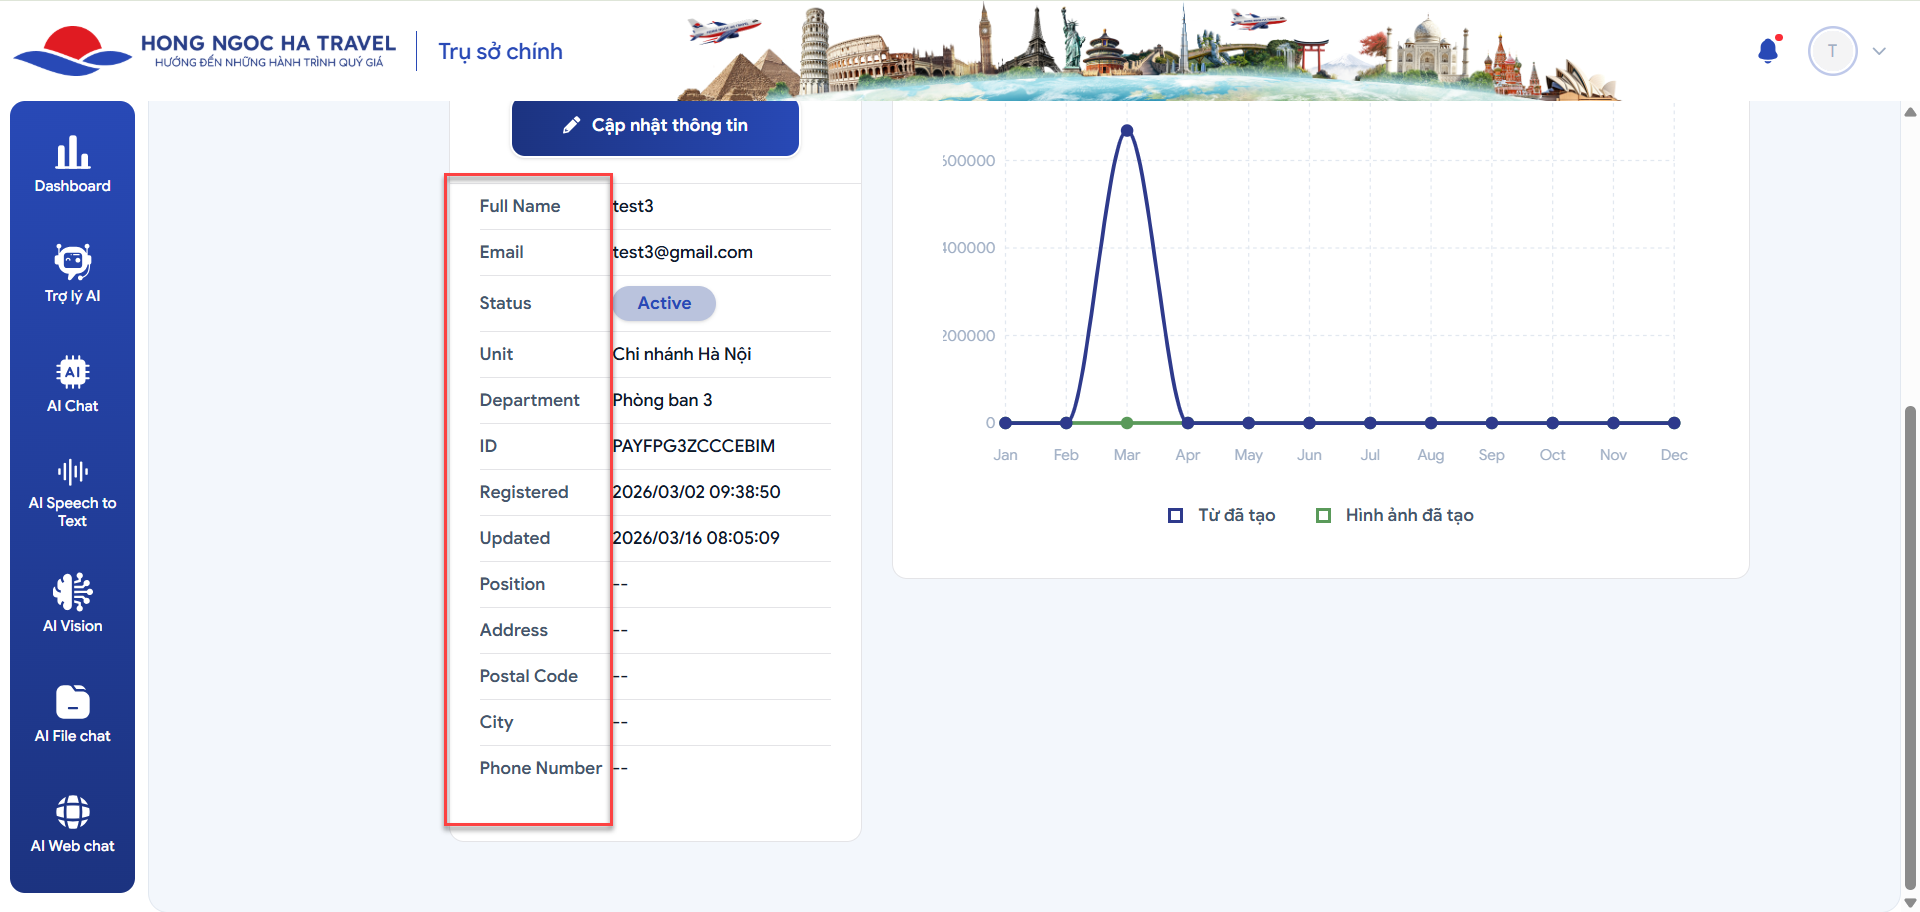Select the AI Chat chip icon
The height and width of the screenshot is (912, 1920).
72,372
